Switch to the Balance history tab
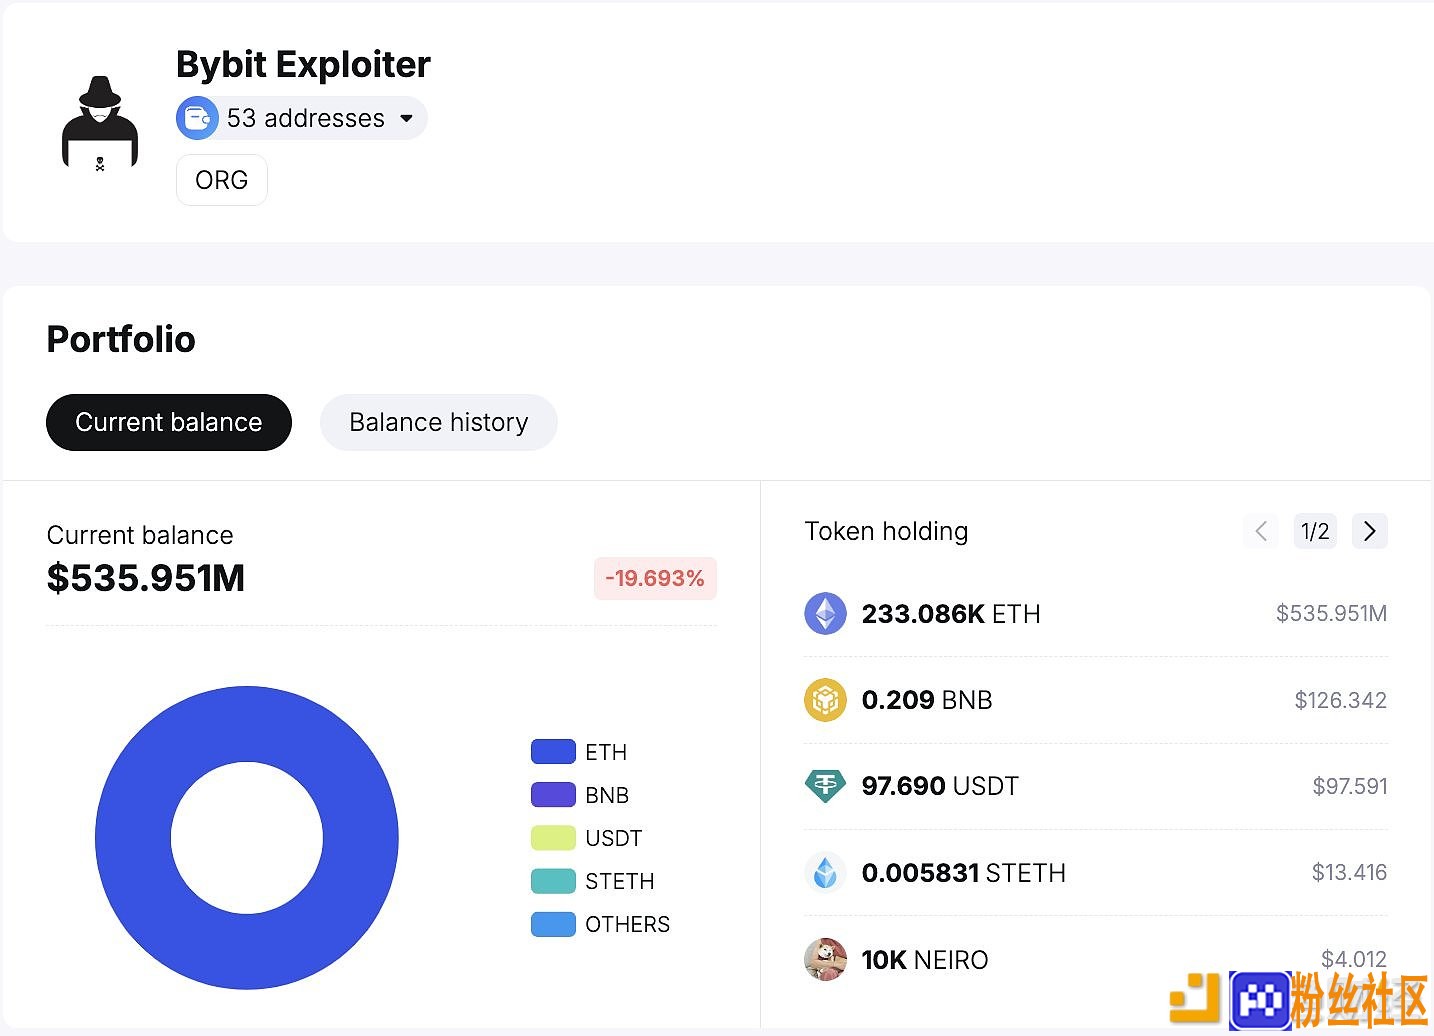Screen dimensions: 1434x1036 (x=439, y=422)
